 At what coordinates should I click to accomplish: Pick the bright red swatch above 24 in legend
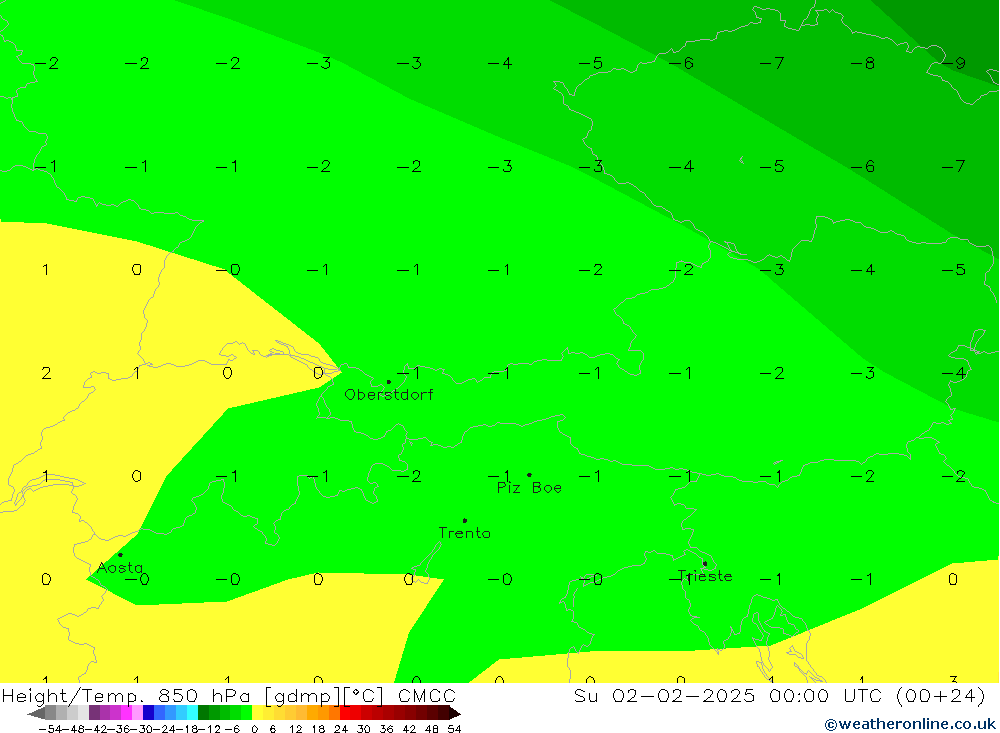345,714
